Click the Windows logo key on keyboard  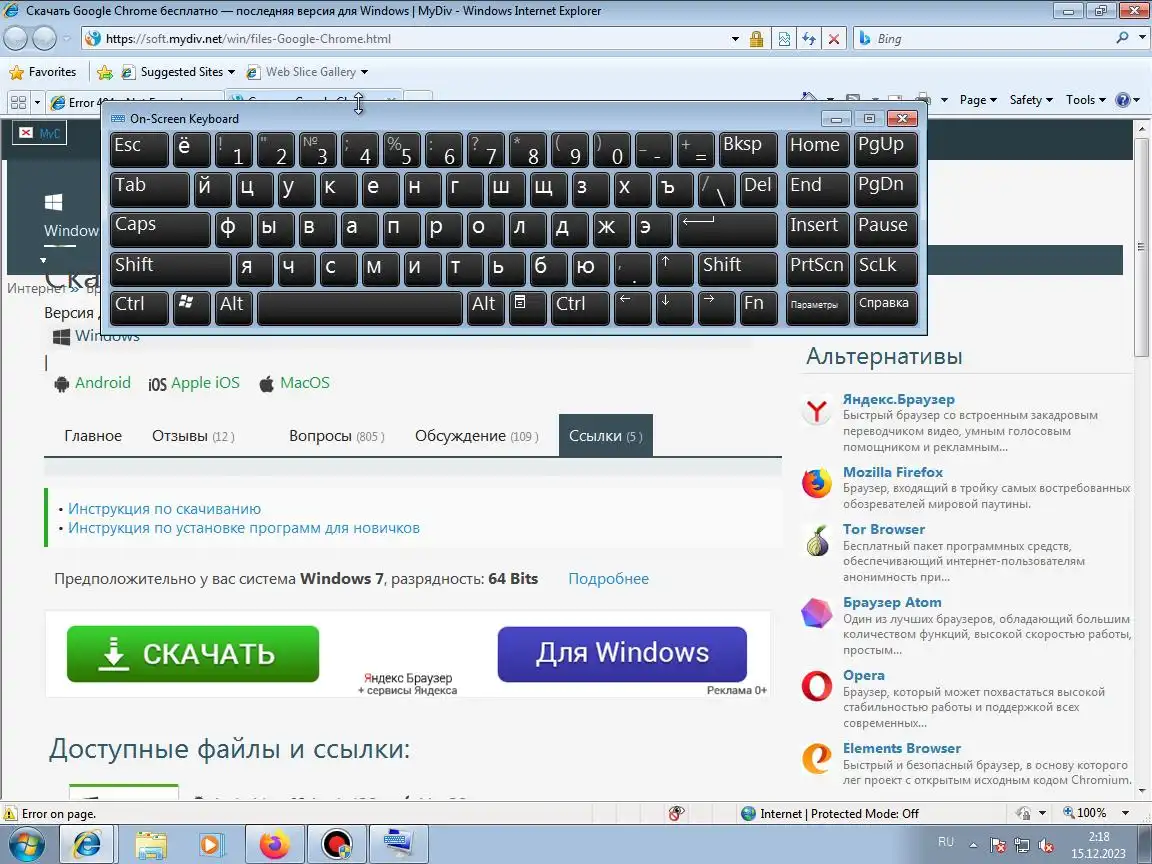(191, 307)
